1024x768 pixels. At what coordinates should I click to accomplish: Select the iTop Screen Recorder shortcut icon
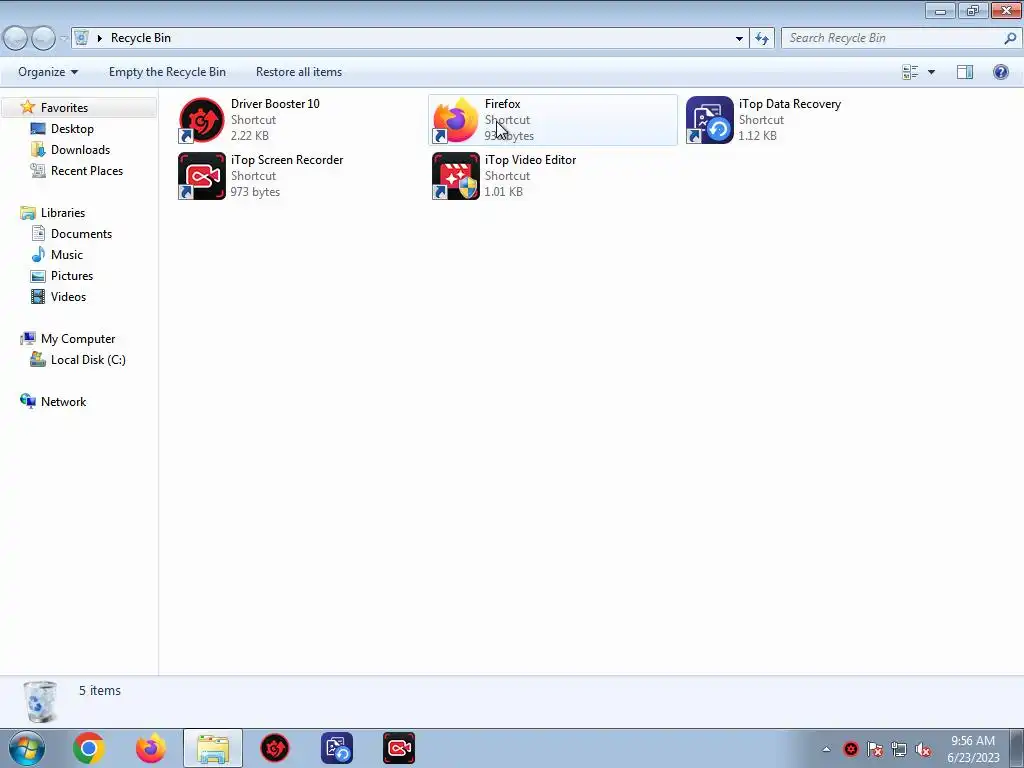pyautogui.click(x=202, y=176)
